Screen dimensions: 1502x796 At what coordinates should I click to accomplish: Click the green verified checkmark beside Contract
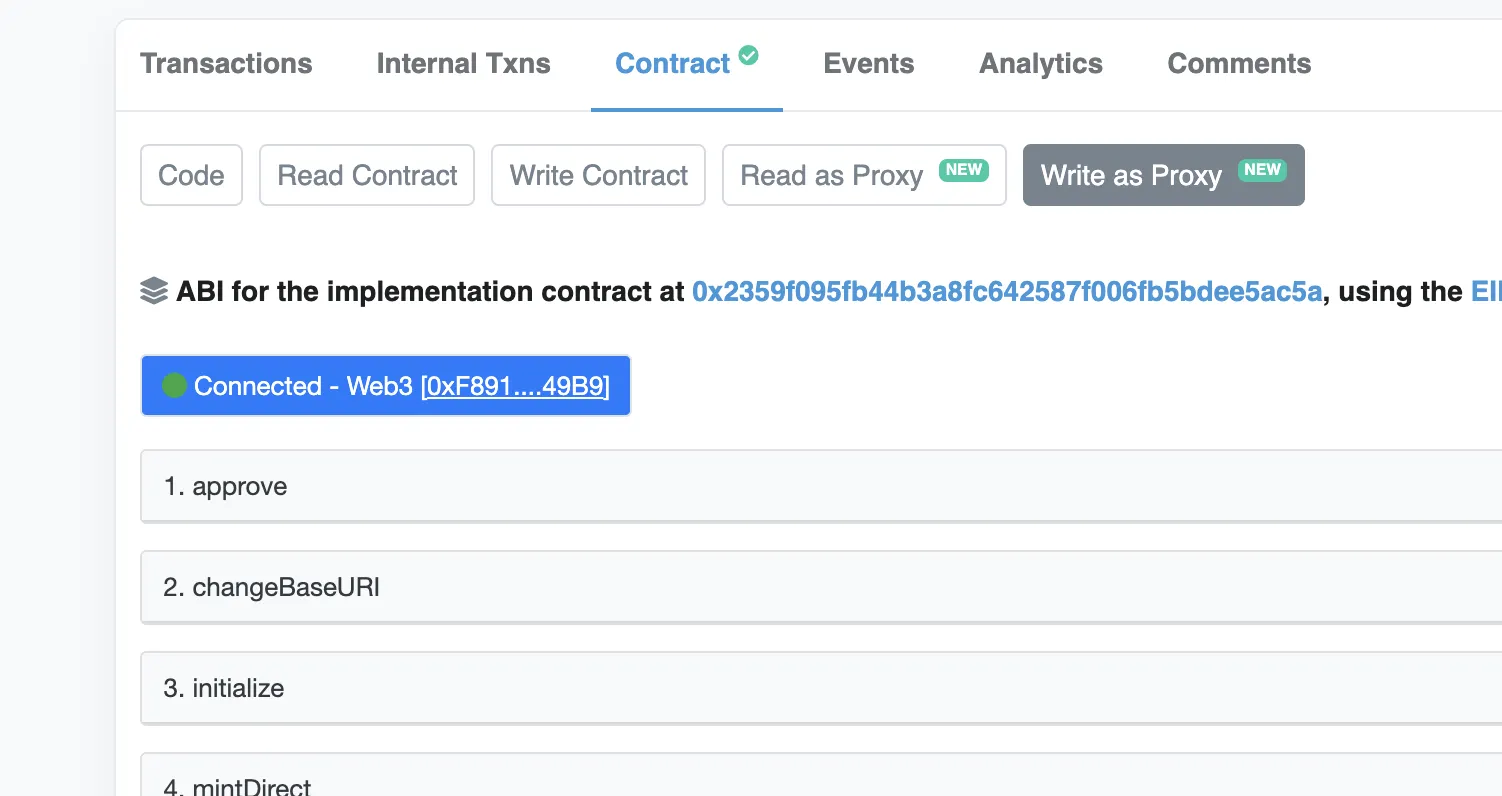(748, 55)
